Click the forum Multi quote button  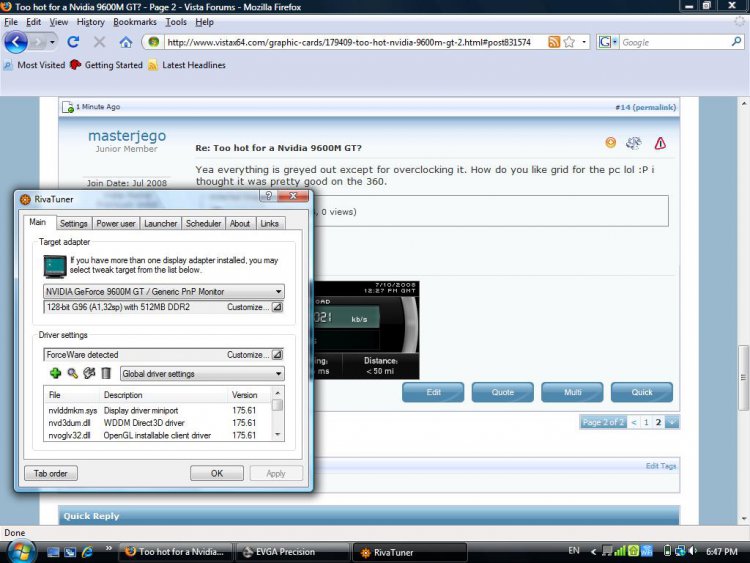coord(573,392)
